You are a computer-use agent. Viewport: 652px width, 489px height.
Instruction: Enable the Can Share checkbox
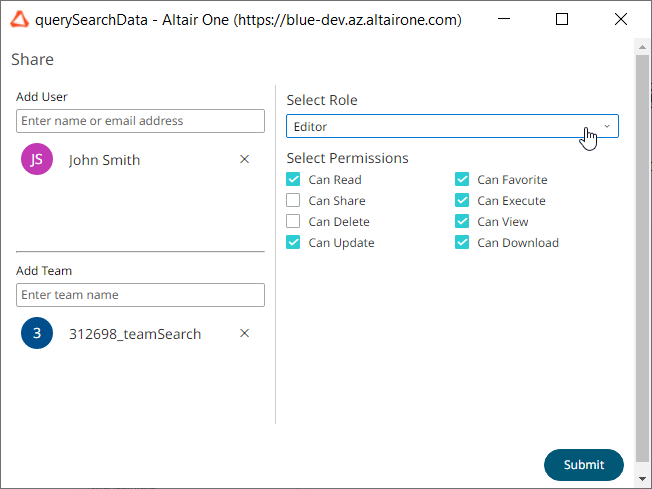click(x=293, y=201)
